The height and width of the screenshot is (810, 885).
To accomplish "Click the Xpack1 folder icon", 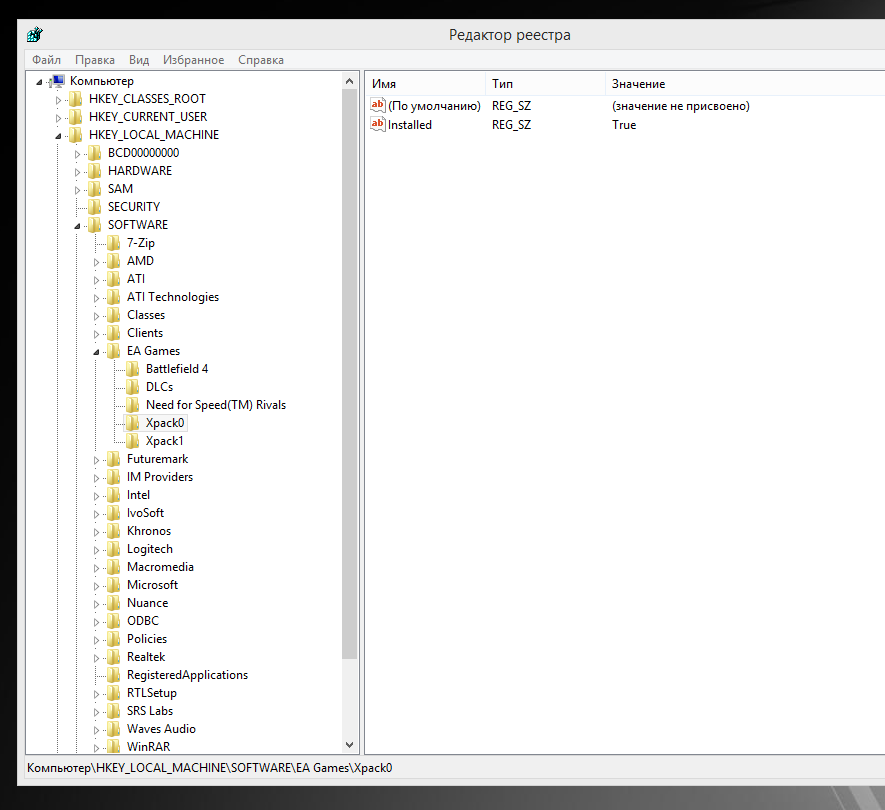I will tap(133, 441).
